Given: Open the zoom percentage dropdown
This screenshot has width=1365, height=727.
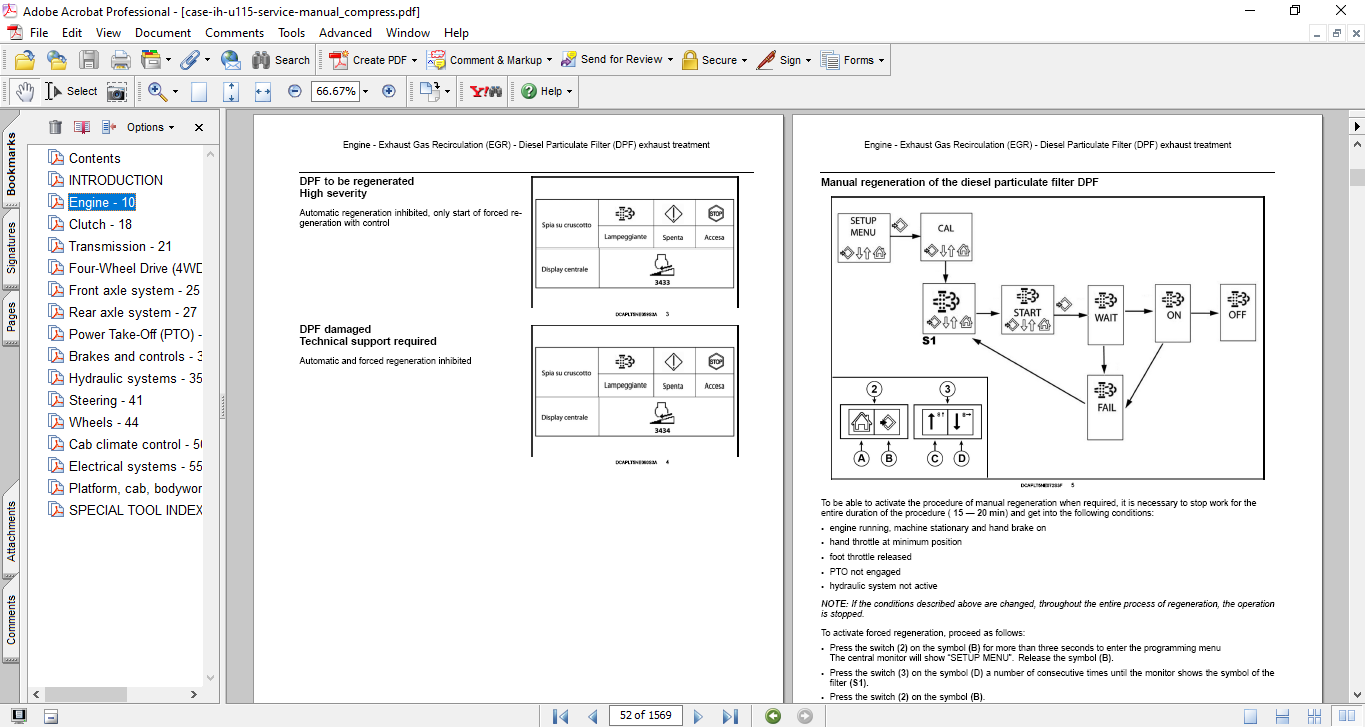Looking at the screenshot, I should tap(365, 91).
